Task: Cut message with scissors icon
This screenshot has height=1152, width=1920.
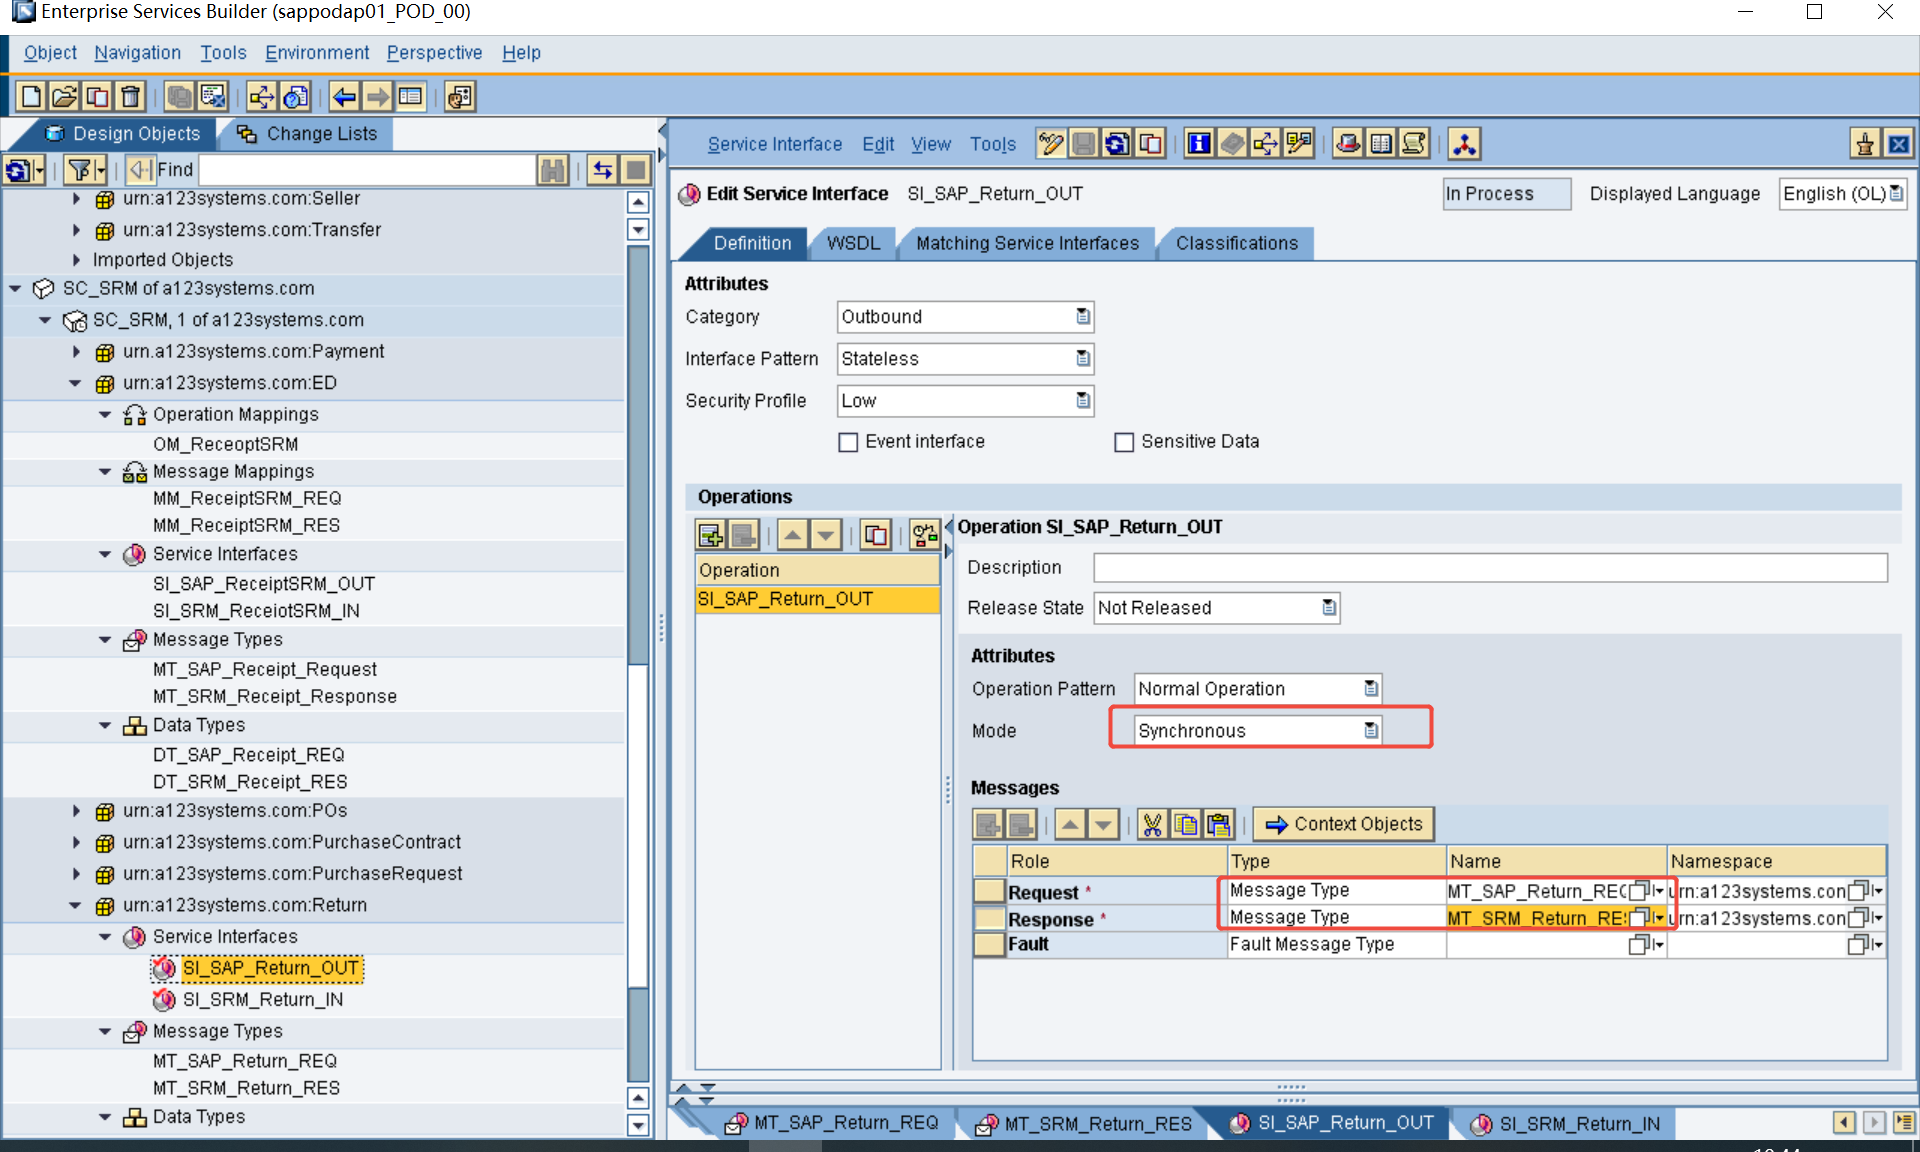Action: click(1153, 824)
